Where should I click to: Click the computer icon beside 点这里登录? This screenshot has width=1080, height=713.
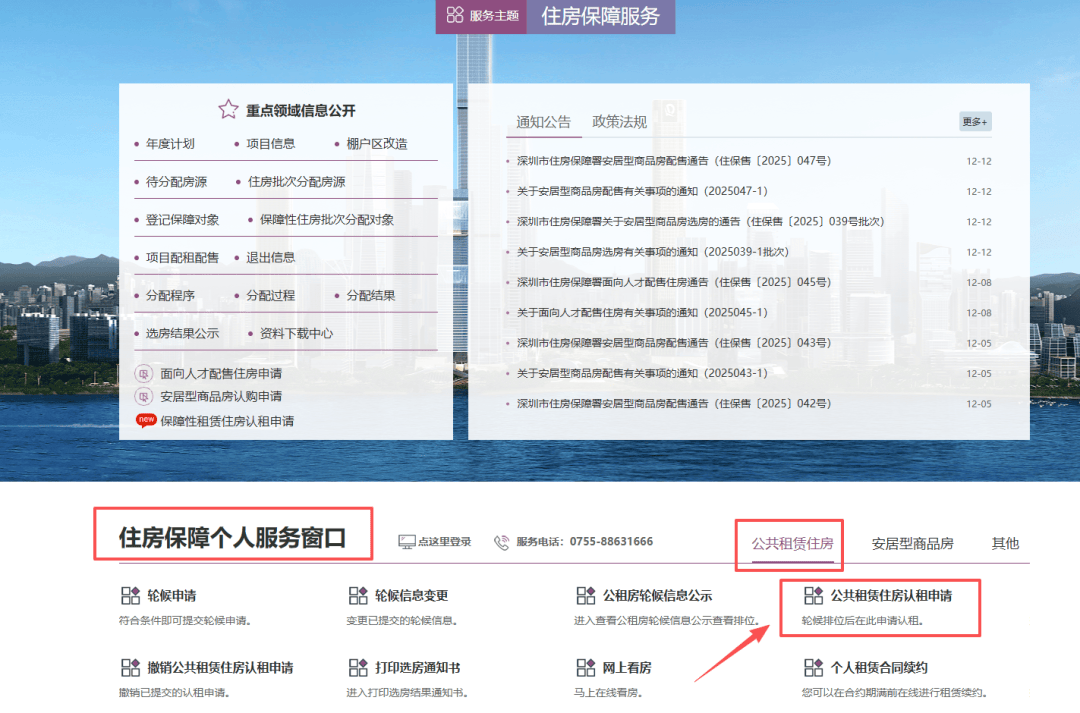[x=405, y=540]
